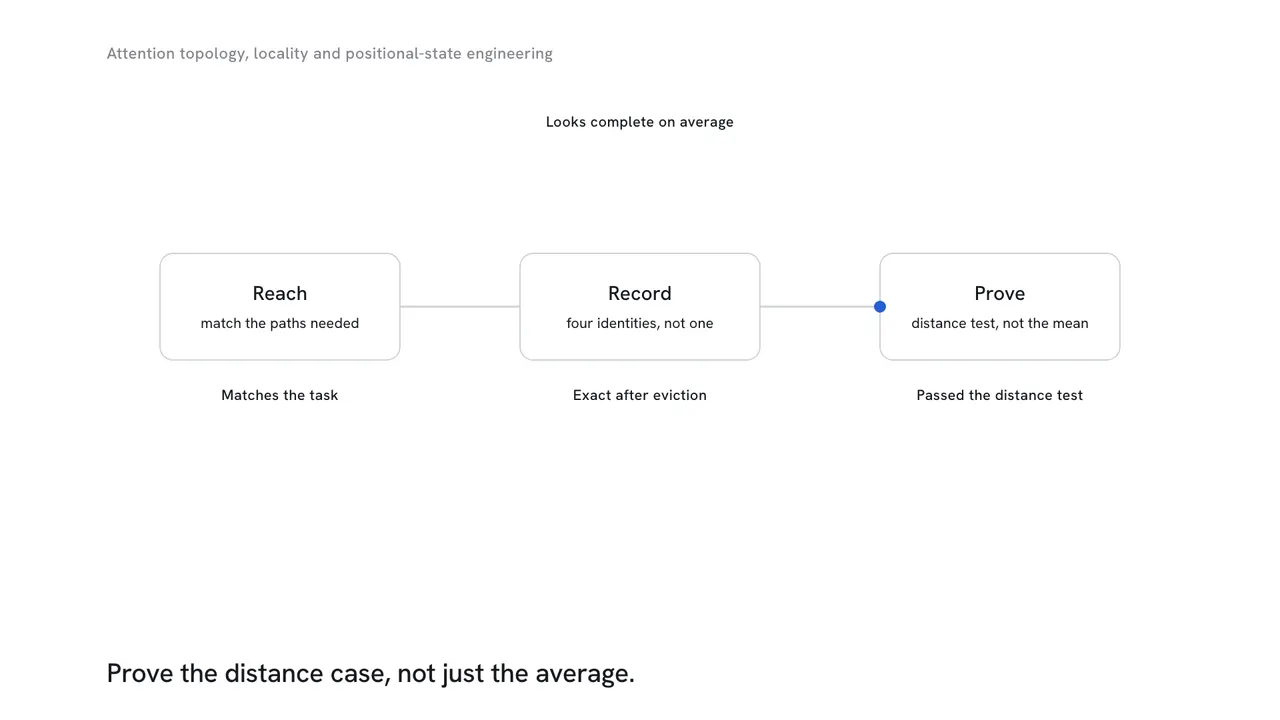1280x720 pixels.
Task: Select 'match the paths needed' subtitle
Action: tap(280, 323)
